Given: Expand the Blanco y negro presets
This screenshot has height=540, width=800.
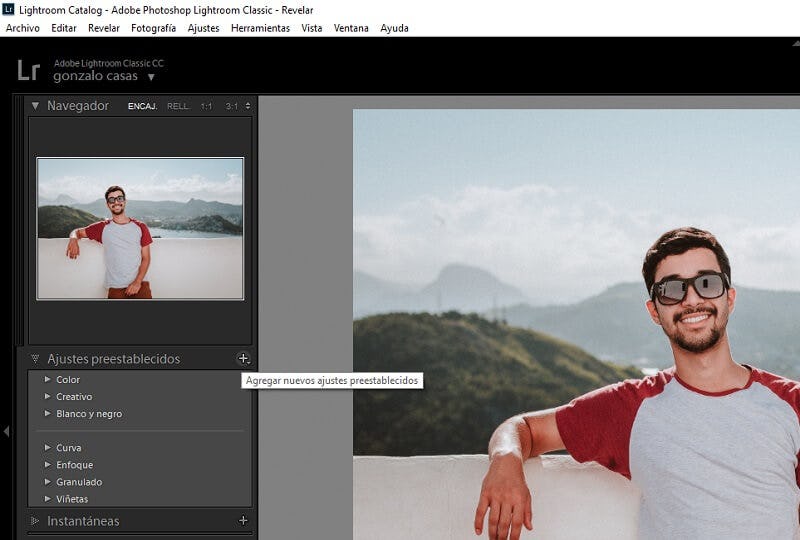Looking at the screenshot, I should 47,414.
